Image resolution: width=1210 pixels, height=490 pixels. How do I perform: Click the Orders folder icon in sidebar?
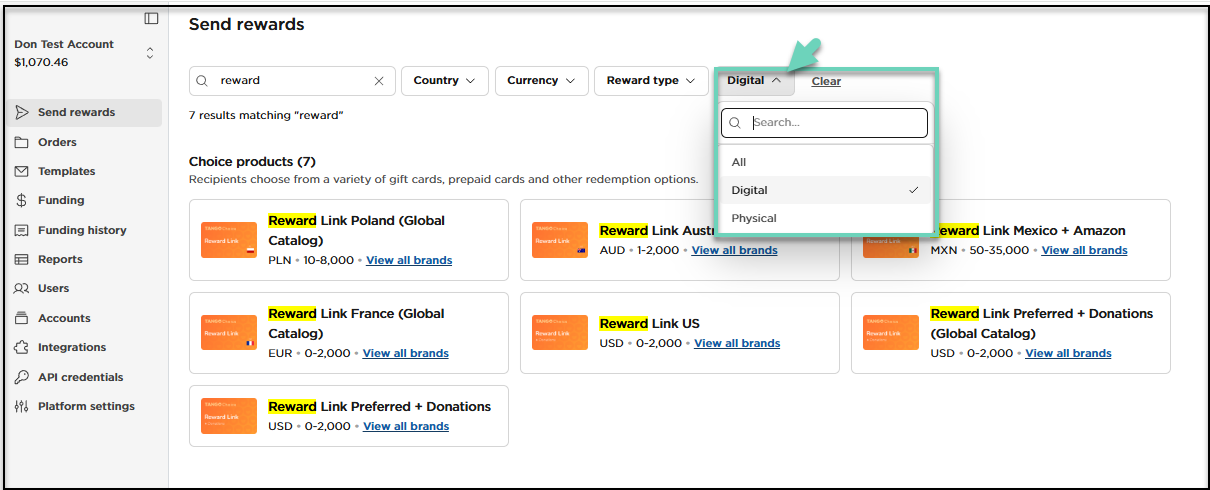[x=21, y=142]
